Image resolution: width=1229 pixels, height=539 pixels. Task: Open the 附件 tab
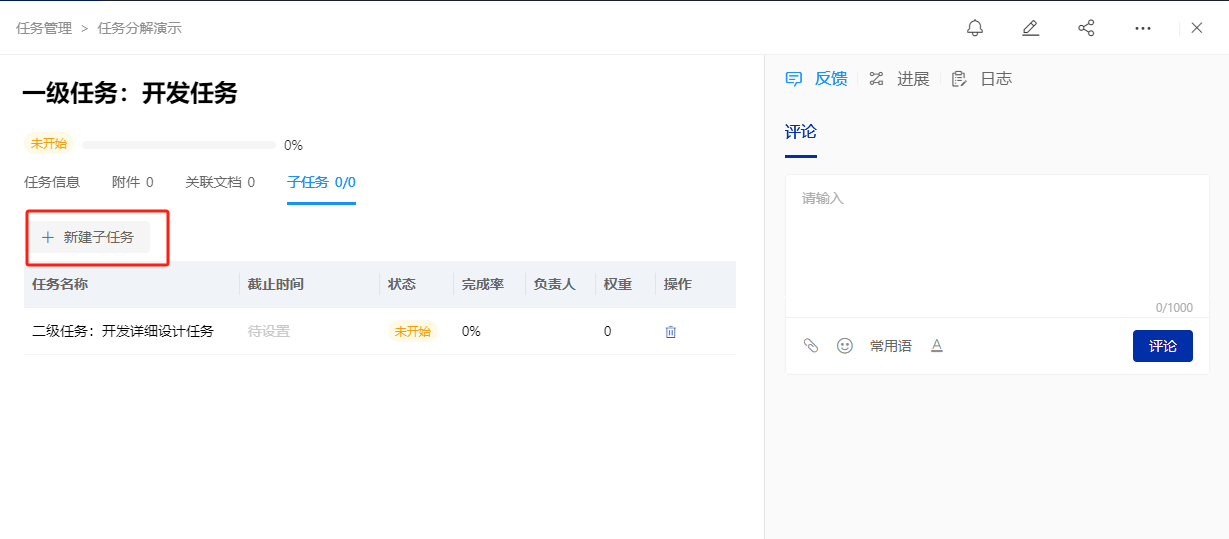(132, 182)
